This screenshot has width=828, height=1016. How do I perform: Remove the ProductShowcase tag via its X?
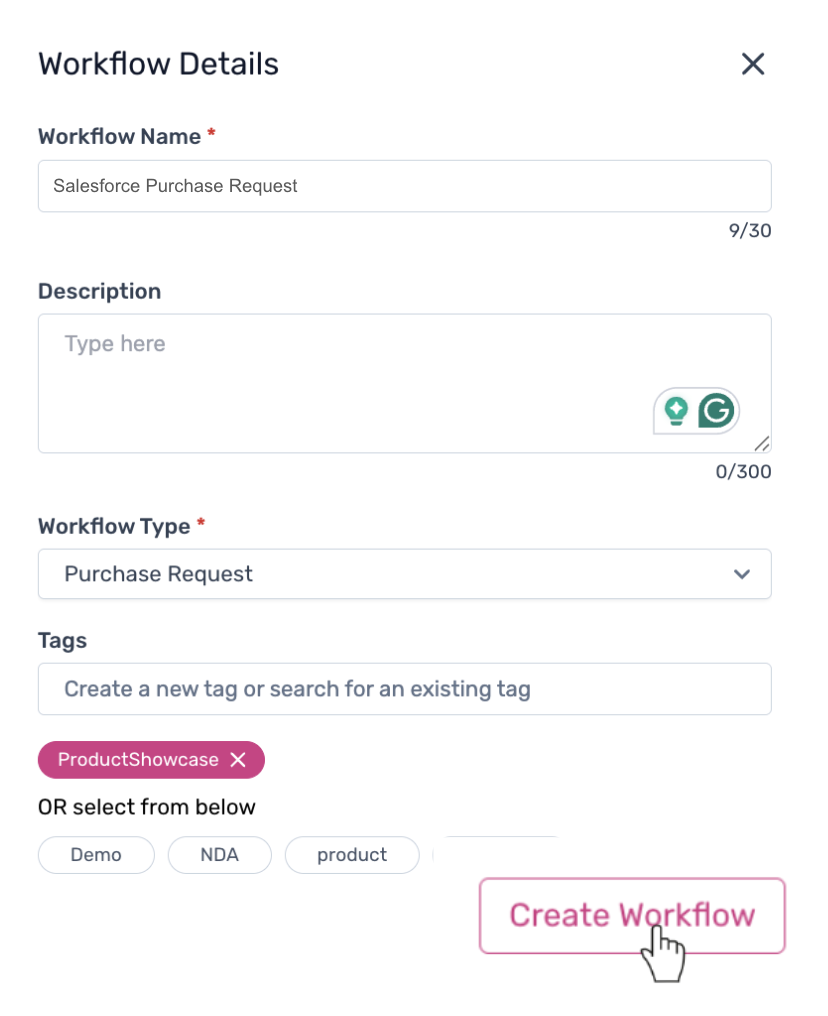coord(238,760)
